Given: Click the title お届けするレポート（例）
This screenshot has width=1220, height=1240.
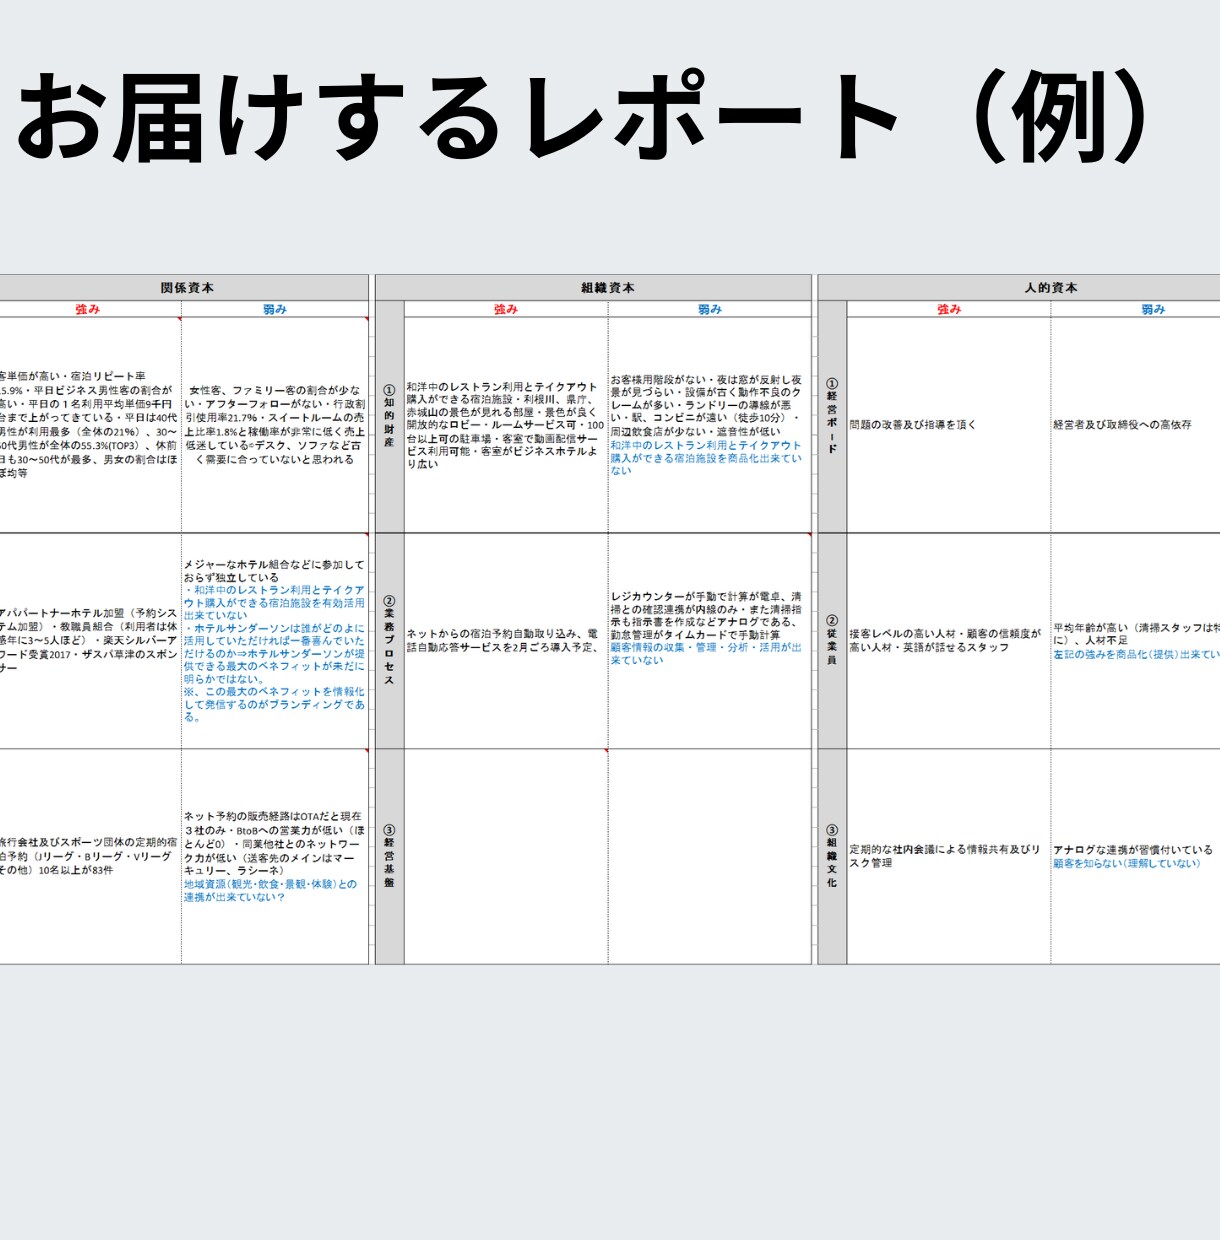Looking at the screenshot, I should 586,118.
